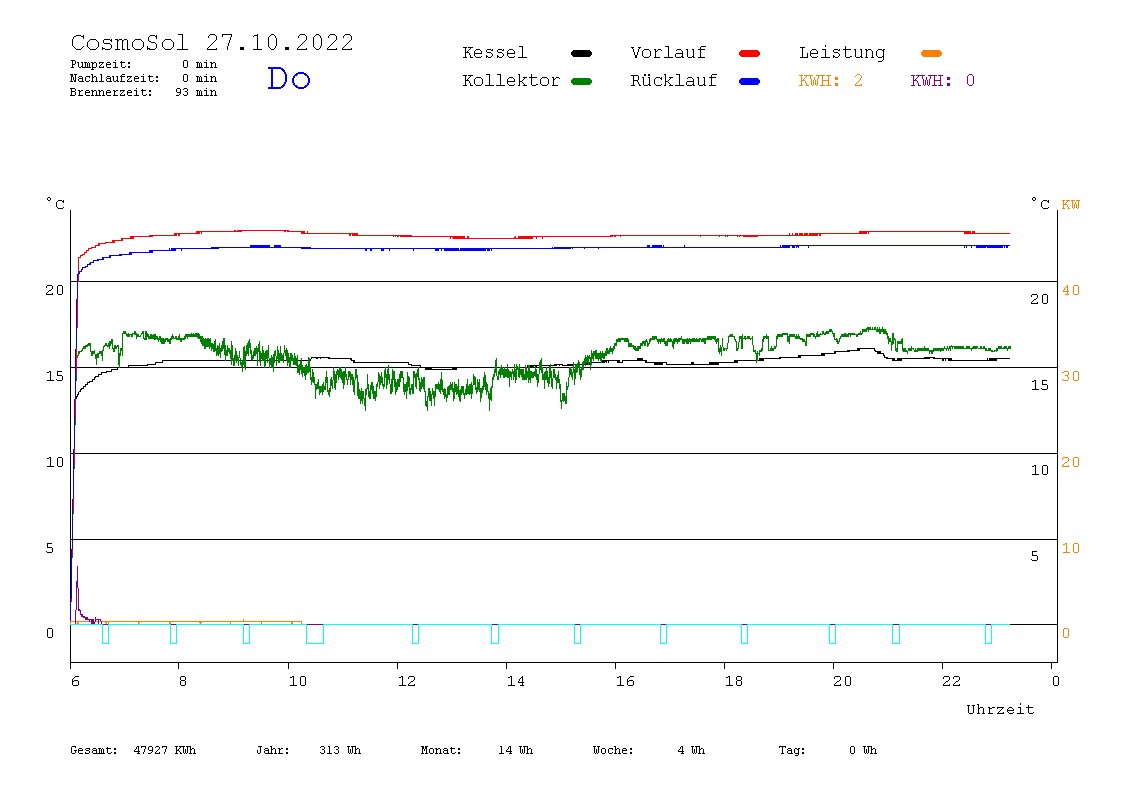This screenshot has width=1148, height=812.
Task: Click the '16' hour tick label
Action: pyautogui.click(x=625, y=681)
